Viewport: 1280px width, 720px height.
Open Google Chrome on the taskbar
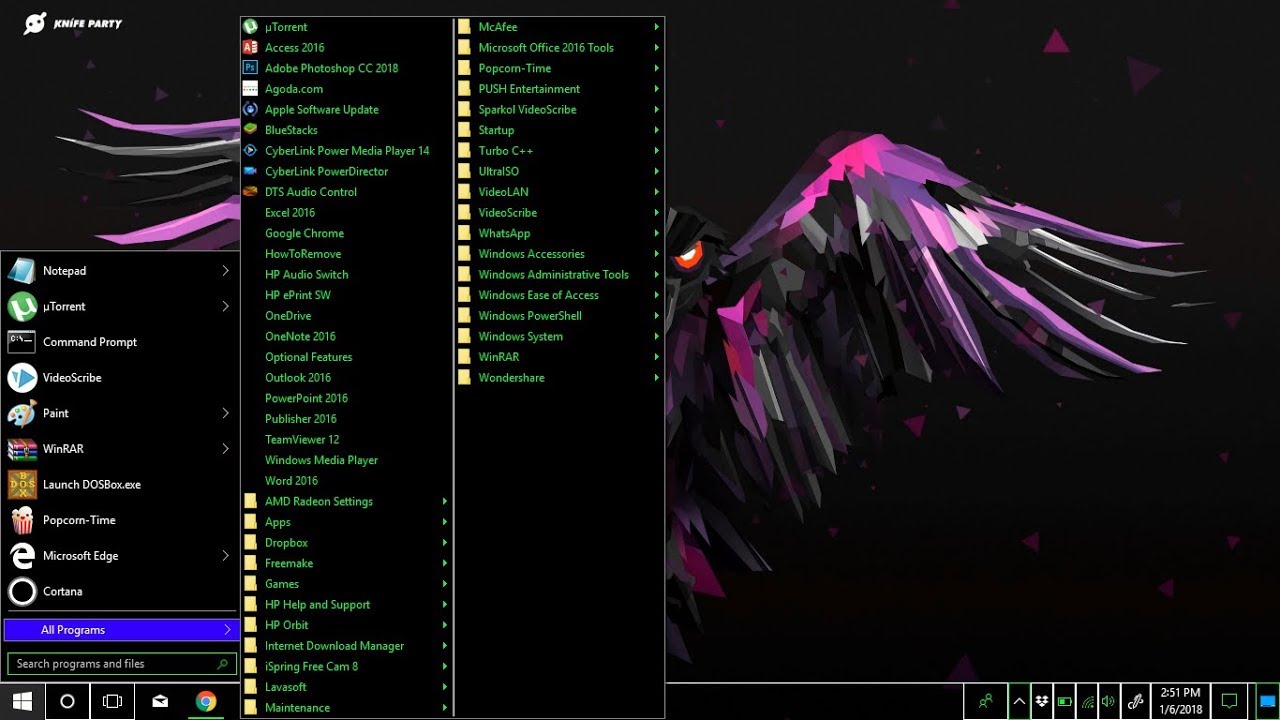206,701
